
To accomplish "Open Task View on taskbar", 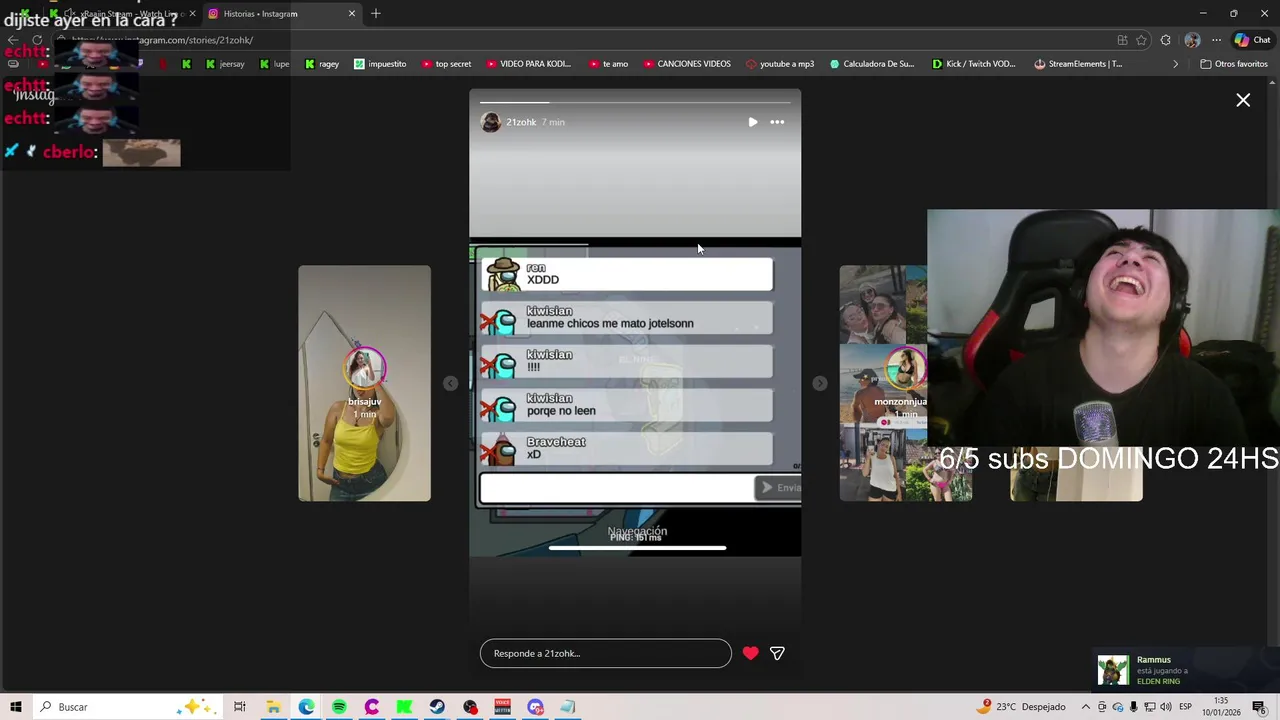I will pos(240,707).
